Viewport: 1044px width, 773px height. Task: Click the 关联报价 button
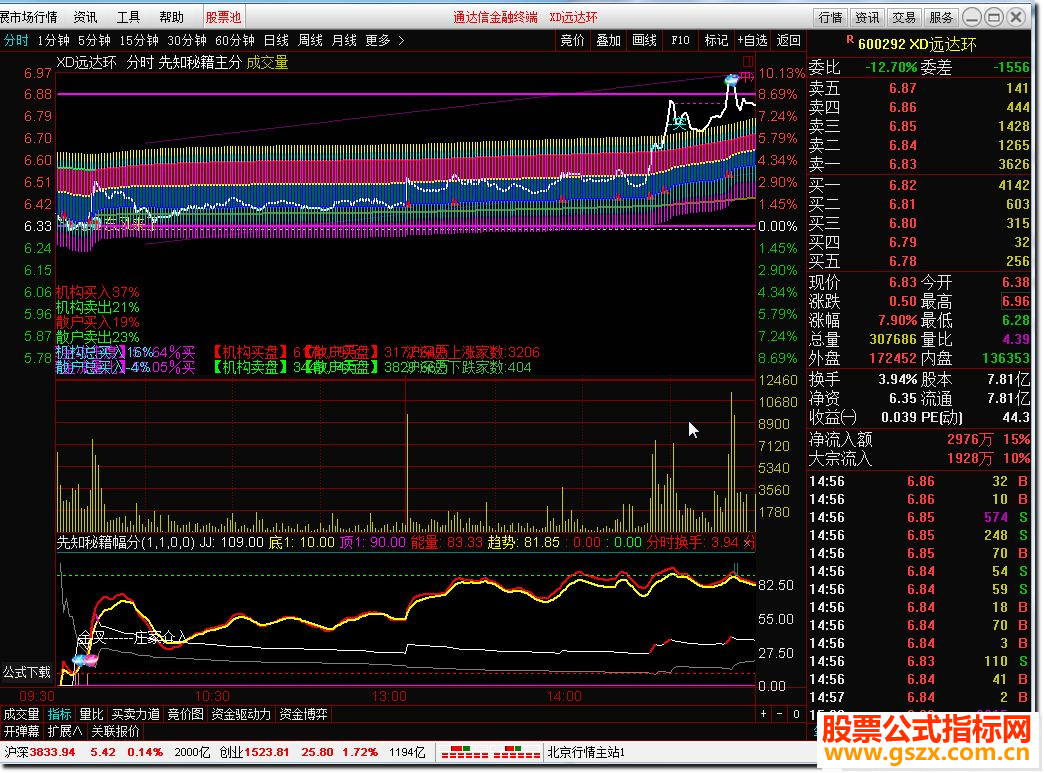(x=115, y=732)
